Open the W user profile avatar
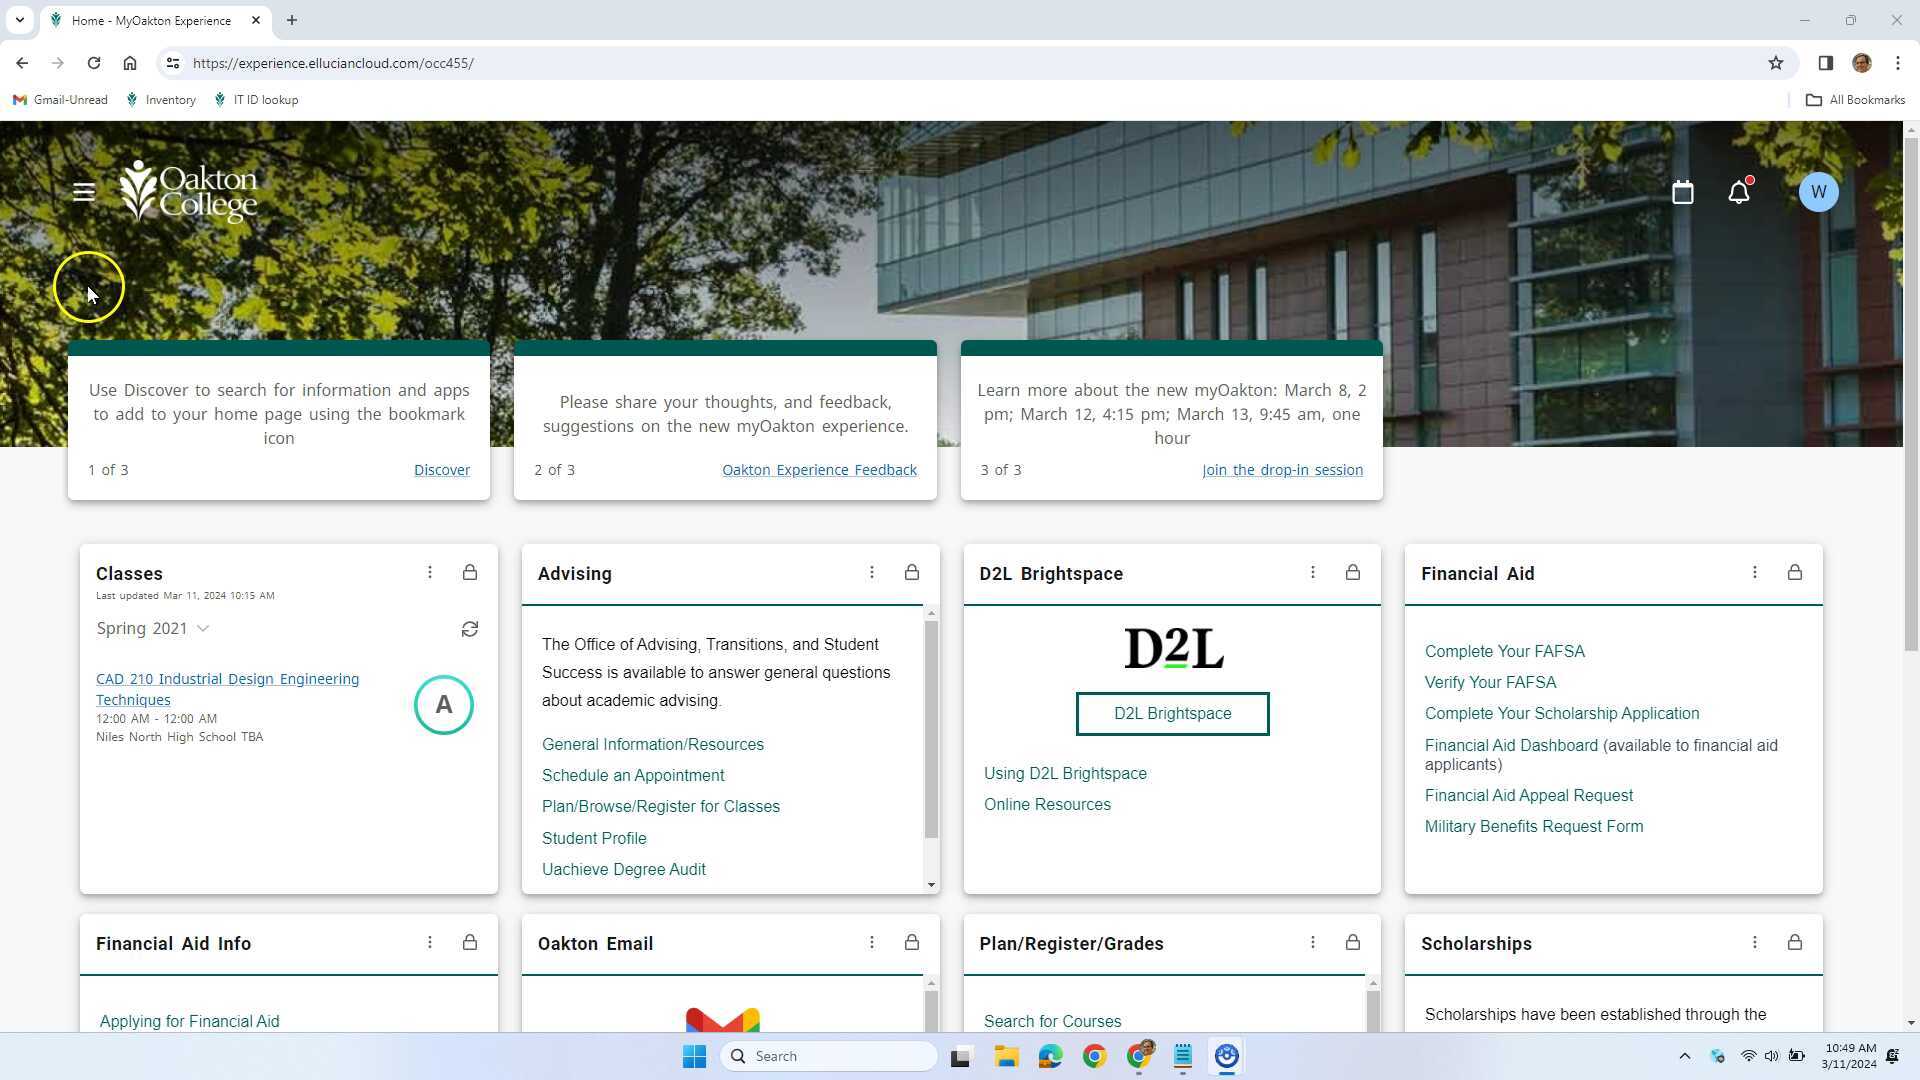 coord(1817,192)
